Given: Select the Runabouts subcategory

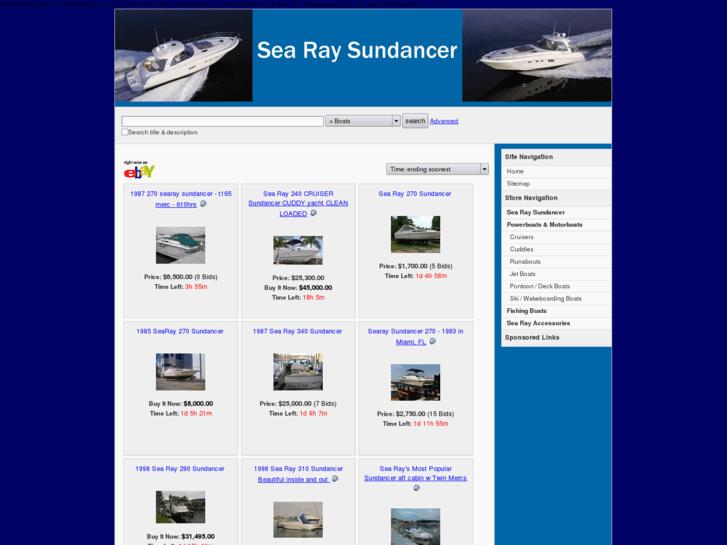Looking at the screenshot, I should click(525, 262).
